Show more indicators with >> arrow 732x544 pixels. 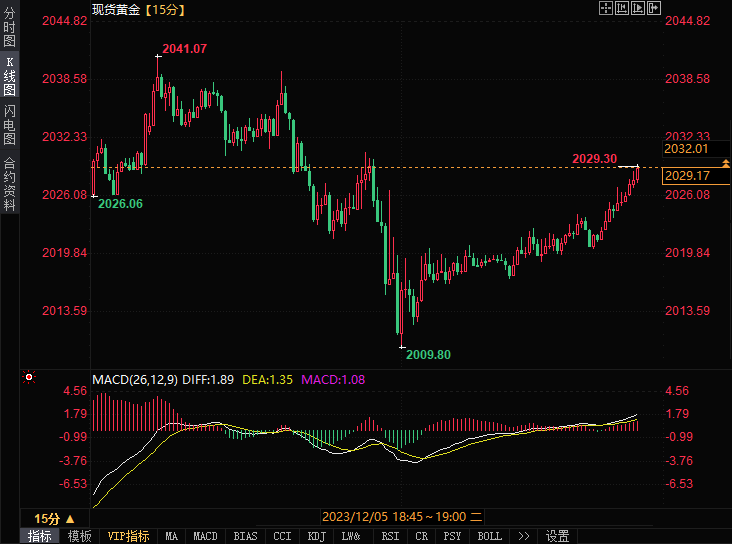coord(524,536)
